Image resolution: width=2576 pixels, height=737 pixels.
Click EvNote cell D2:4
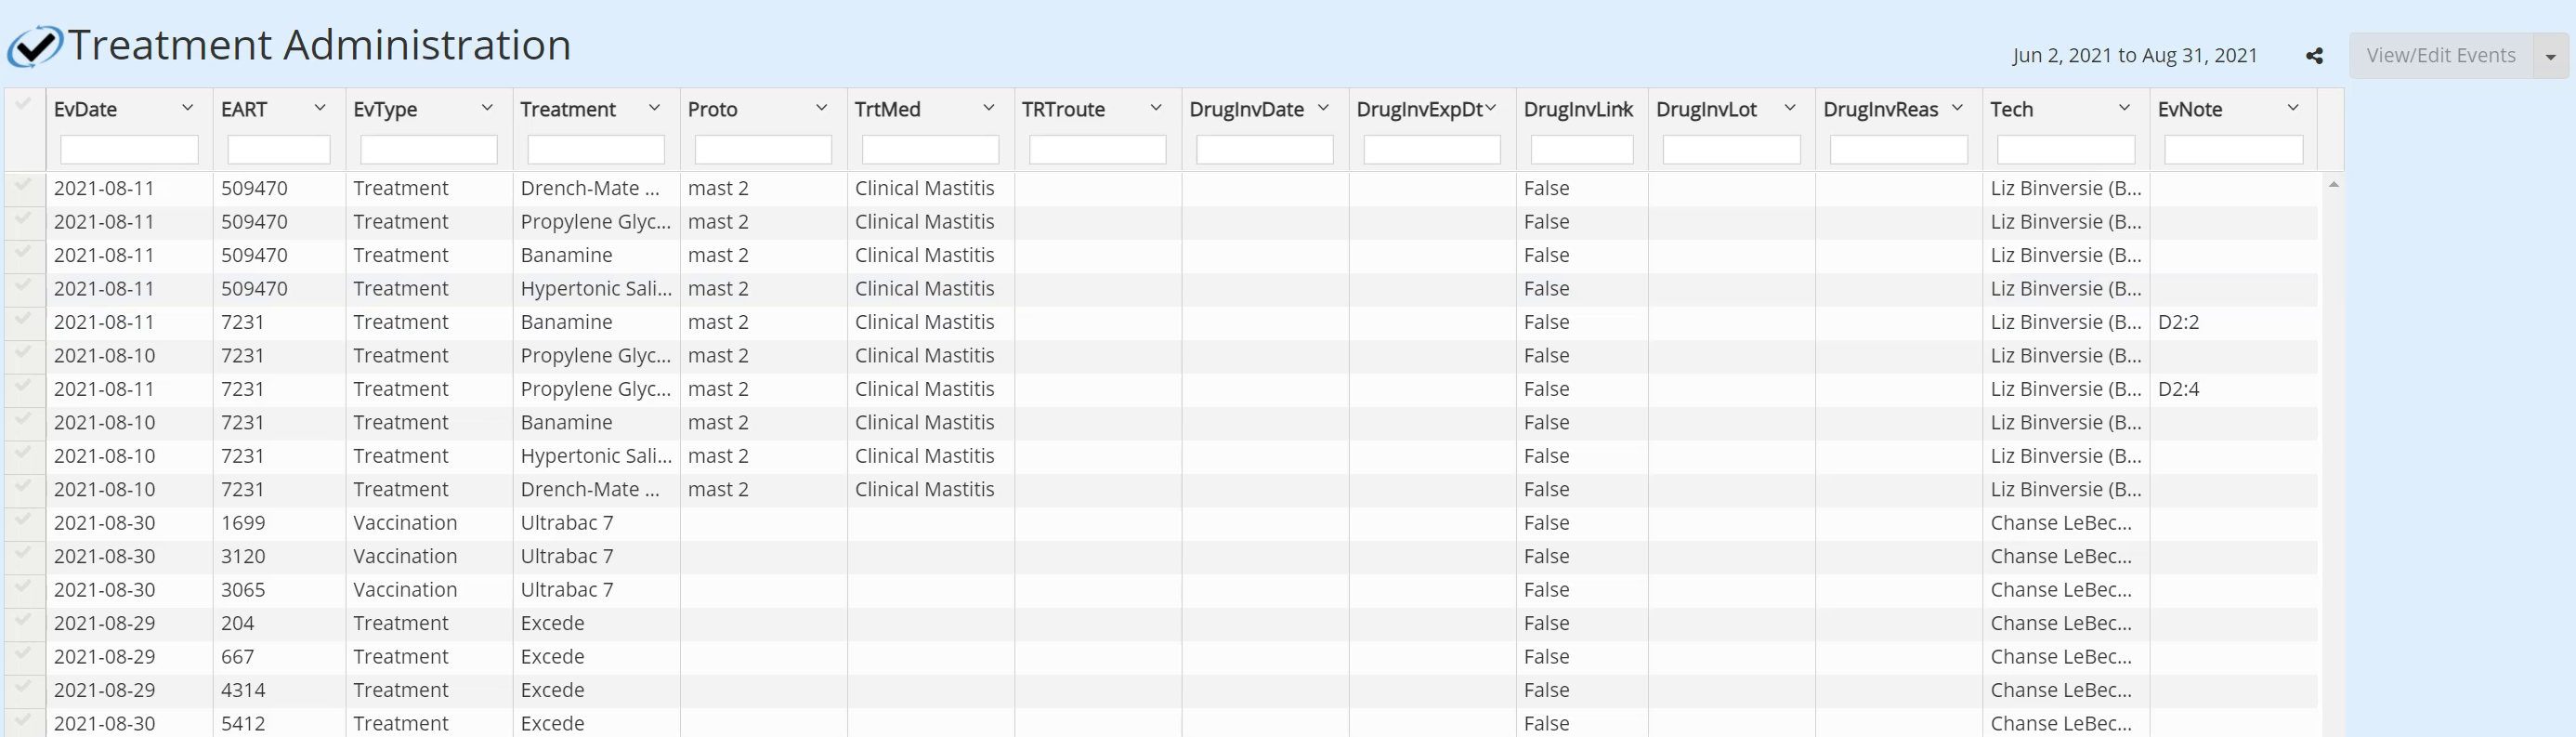point(2233,389)
